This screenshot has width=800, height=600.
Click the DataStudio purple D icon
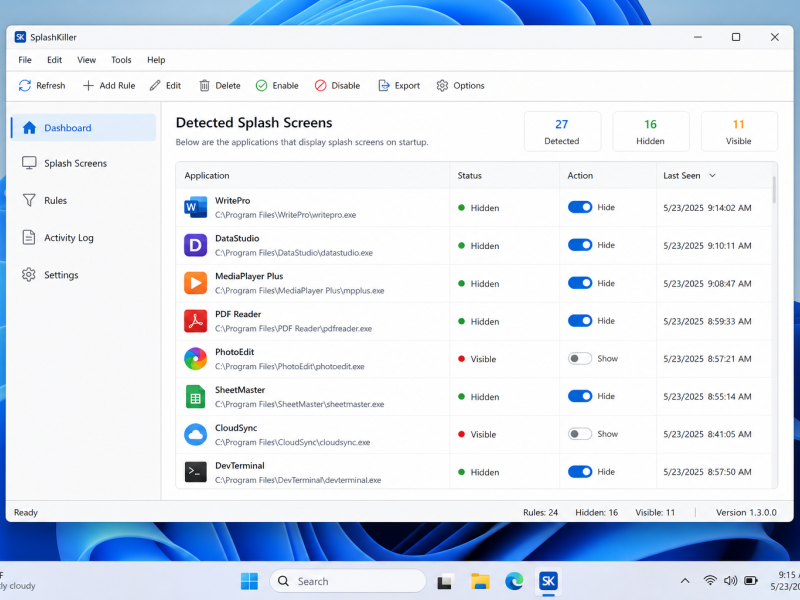pos(195,245)
